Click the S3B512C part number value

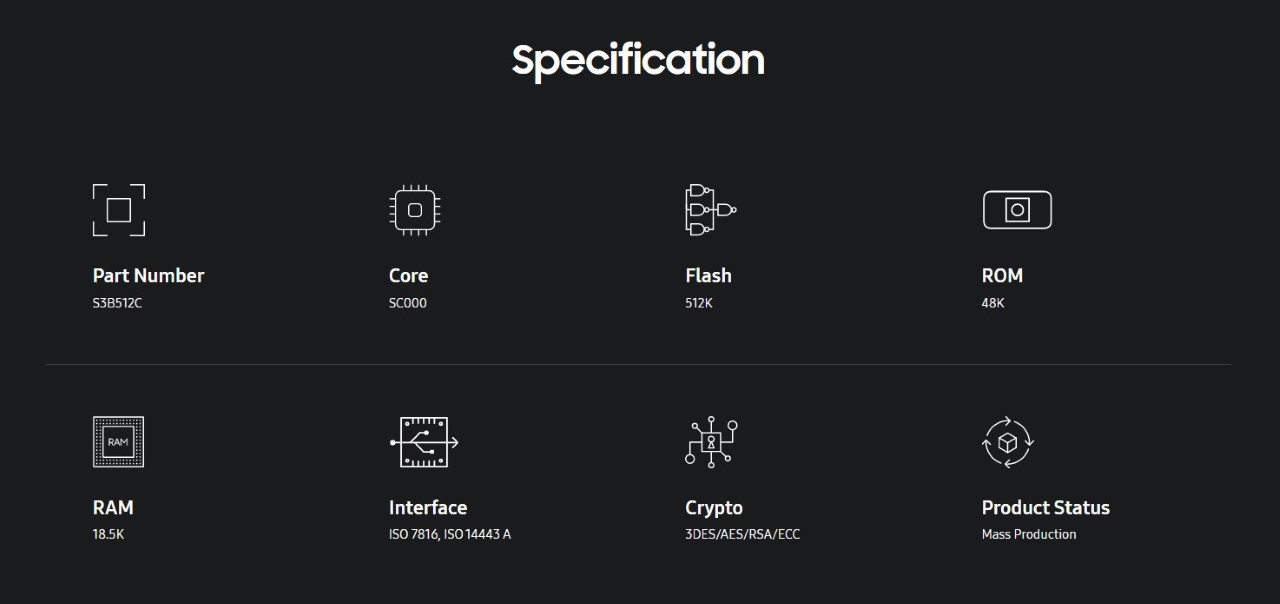click(117, 303)
